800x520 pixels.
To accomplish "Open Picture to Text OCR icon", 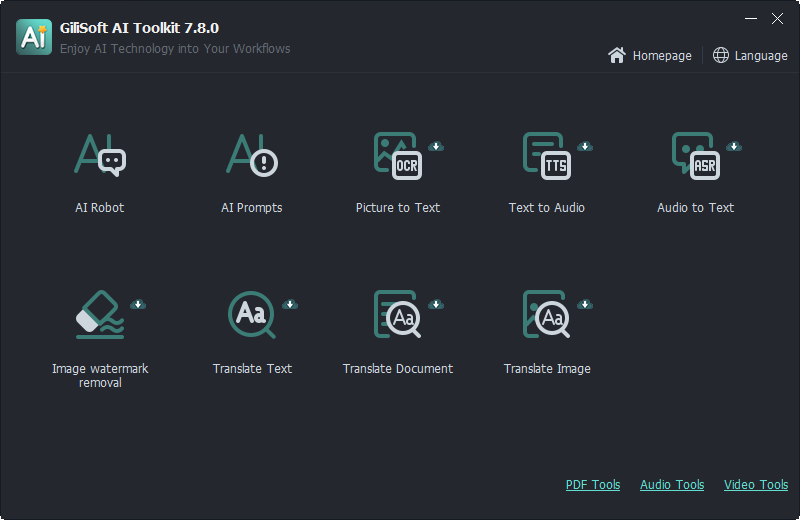I will 398,156.
